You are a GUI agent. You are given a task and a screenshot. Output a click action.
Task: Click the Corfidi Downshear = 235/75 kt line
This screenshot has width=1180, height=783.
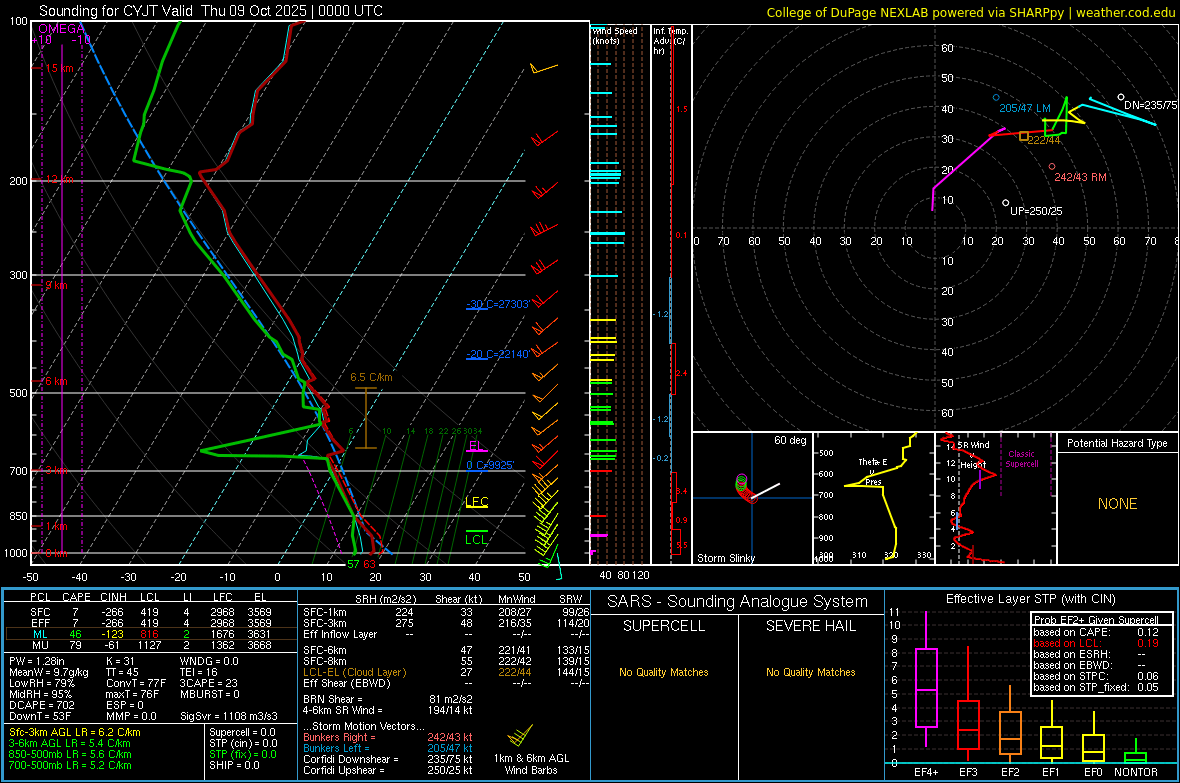tap(387, 759)
